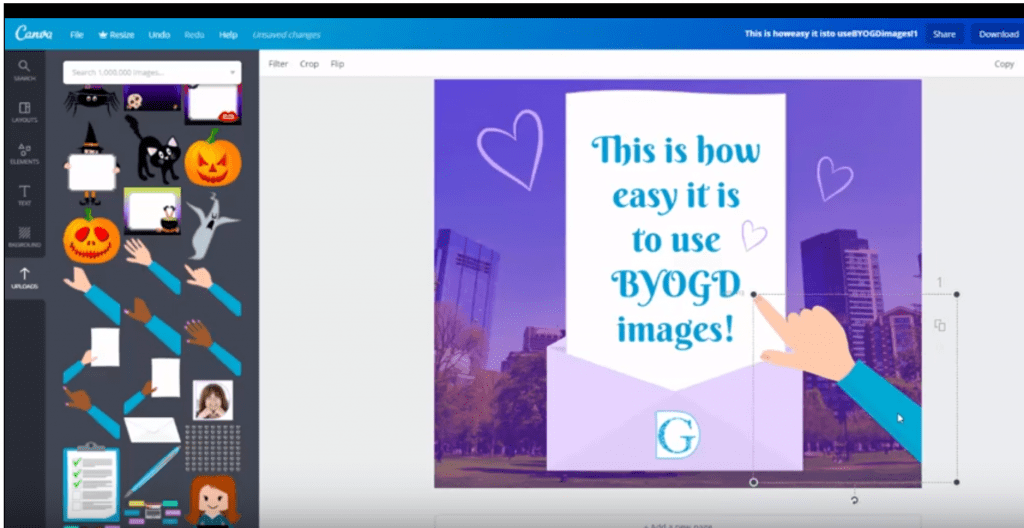Select the girl photo thumbnail
The height and width of the screenshot is (528, 1024).
[212, 400]
